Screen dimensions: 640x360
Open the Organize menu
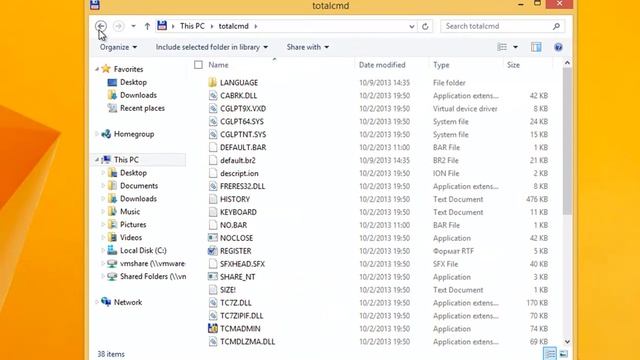118,47
